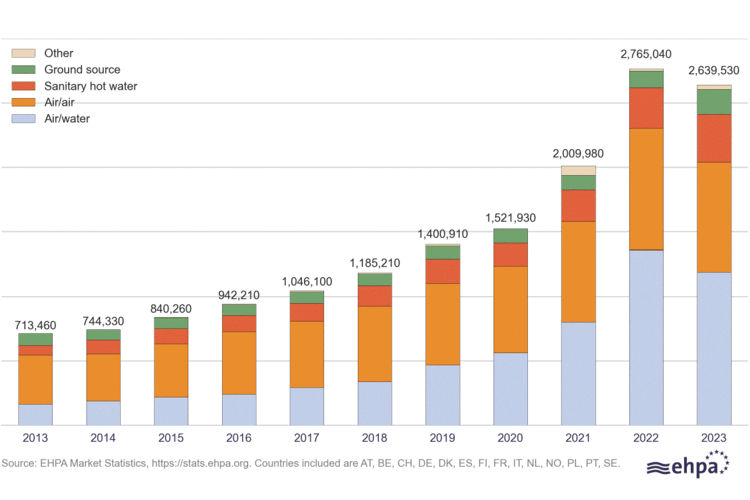The height and width of the screenshot is (500, 750).
Task: Click the Air/air legend color swatch
Action: pyautogui.click(x=24, y=103)
